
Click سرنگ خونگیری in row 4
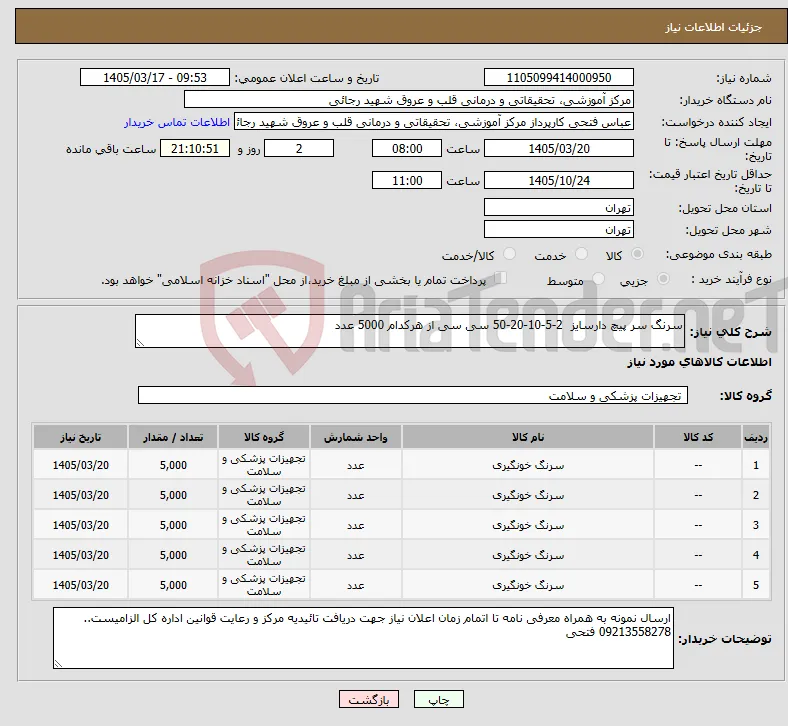[528, 555]
